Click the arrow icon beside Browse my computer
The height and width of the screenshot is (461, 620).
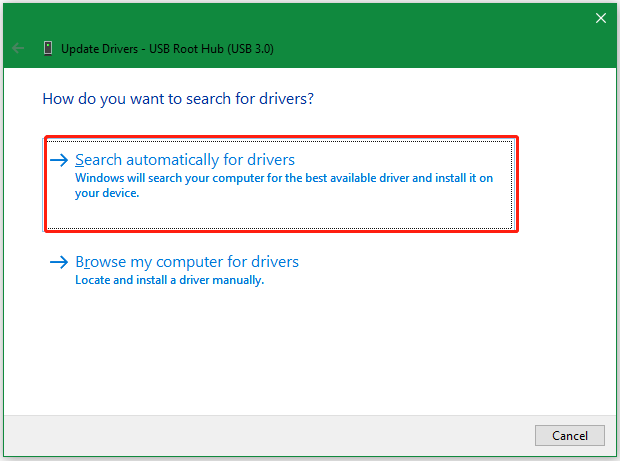point(60,262)
